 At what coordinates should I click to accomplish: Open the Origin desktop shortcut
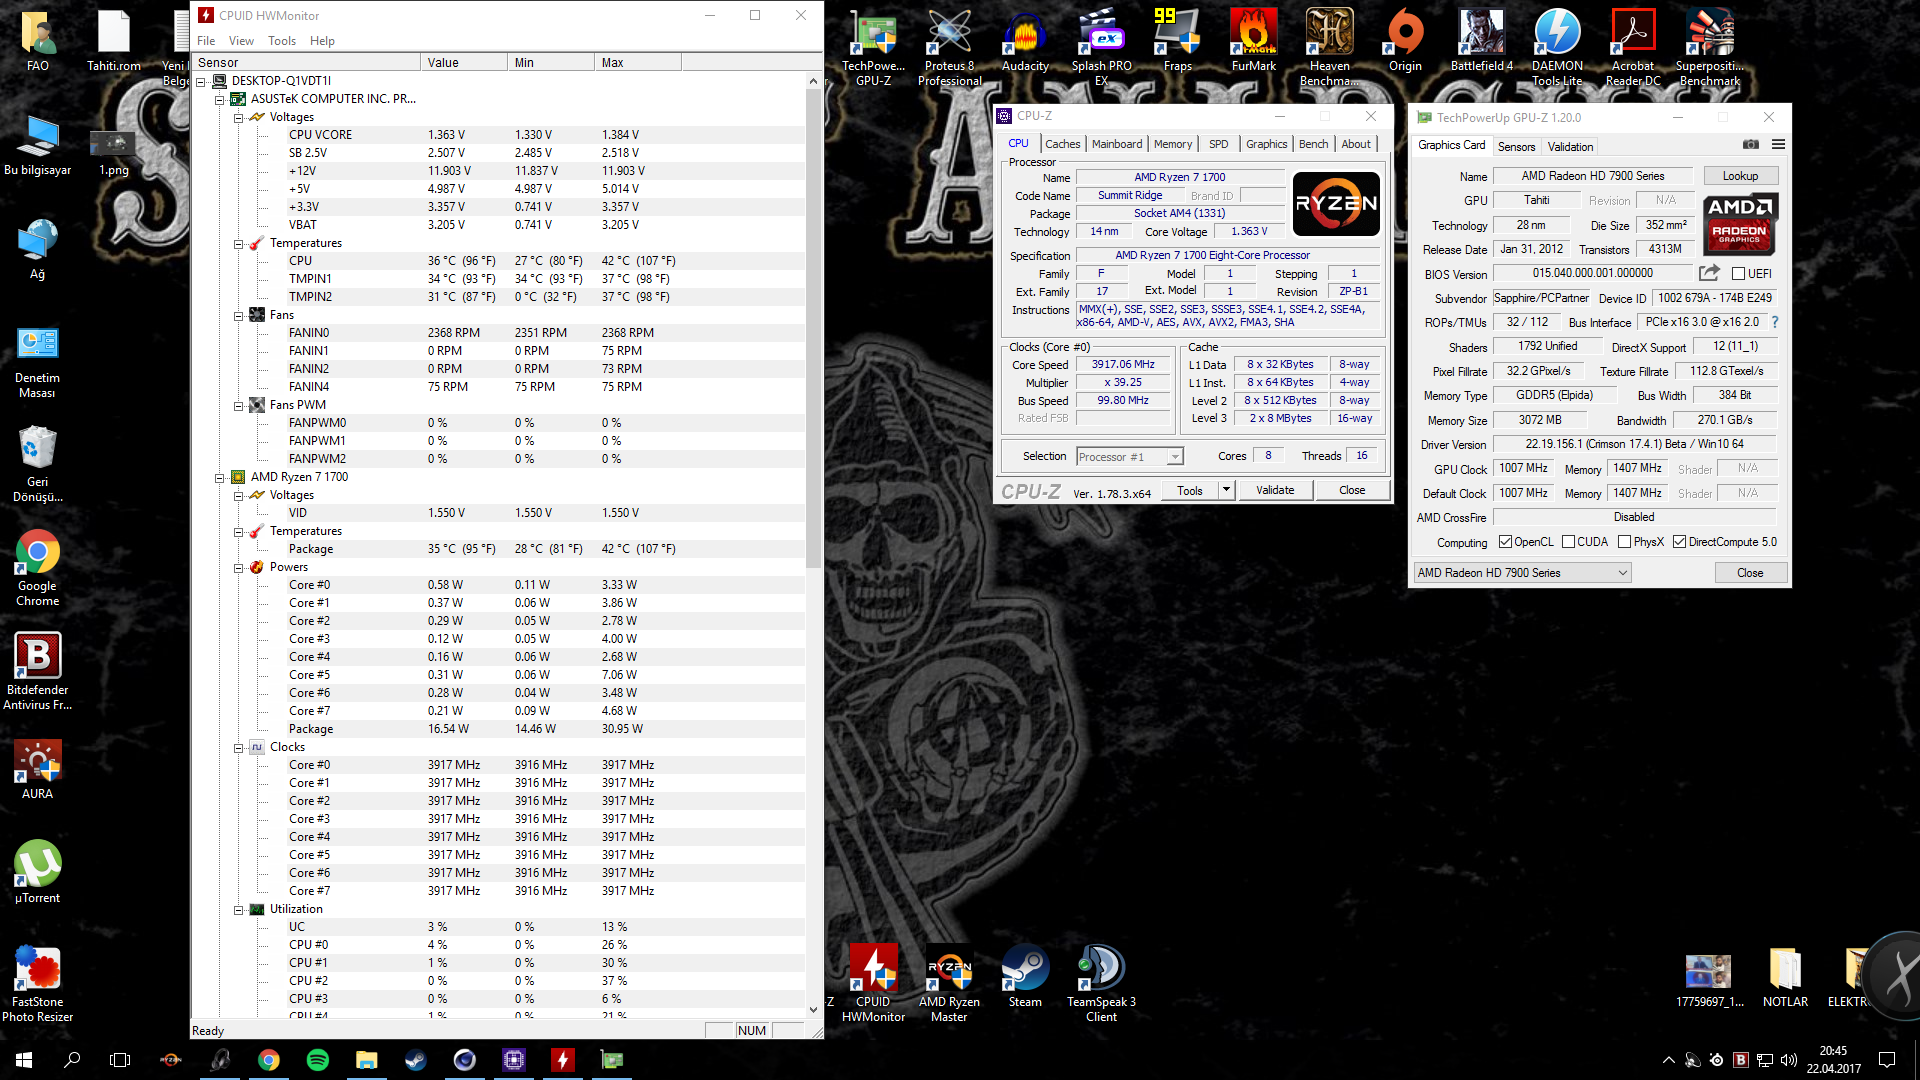tap(1405, 40)
